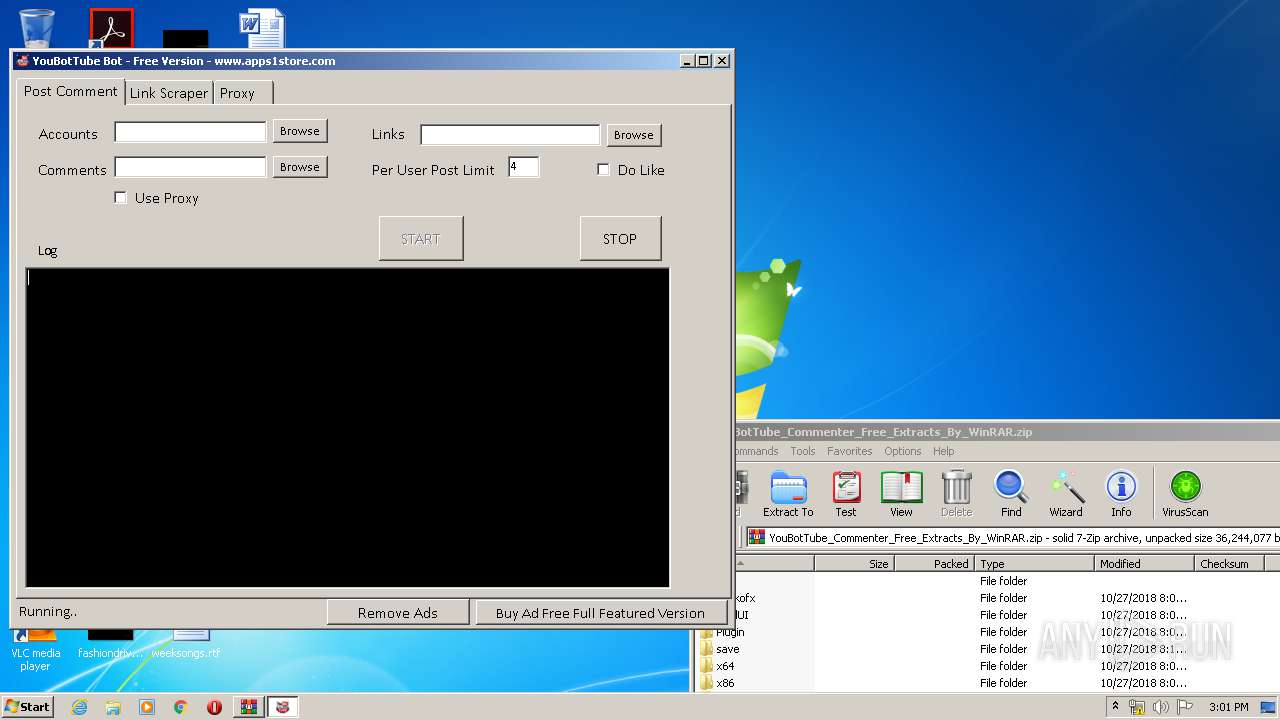1280x720 pixels.
Task: Sort by Modified column in WinRAR
Action: tap(1145, 564)
